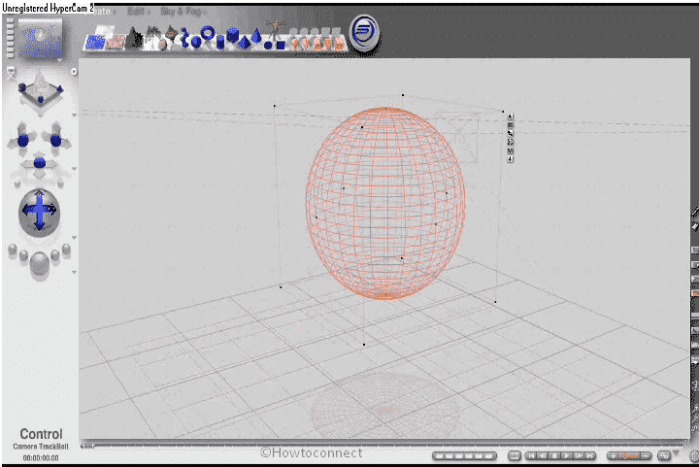This screenshot has width=699, height=467.
Task: Create the Leo picture figure object
Action: (275, 29)
